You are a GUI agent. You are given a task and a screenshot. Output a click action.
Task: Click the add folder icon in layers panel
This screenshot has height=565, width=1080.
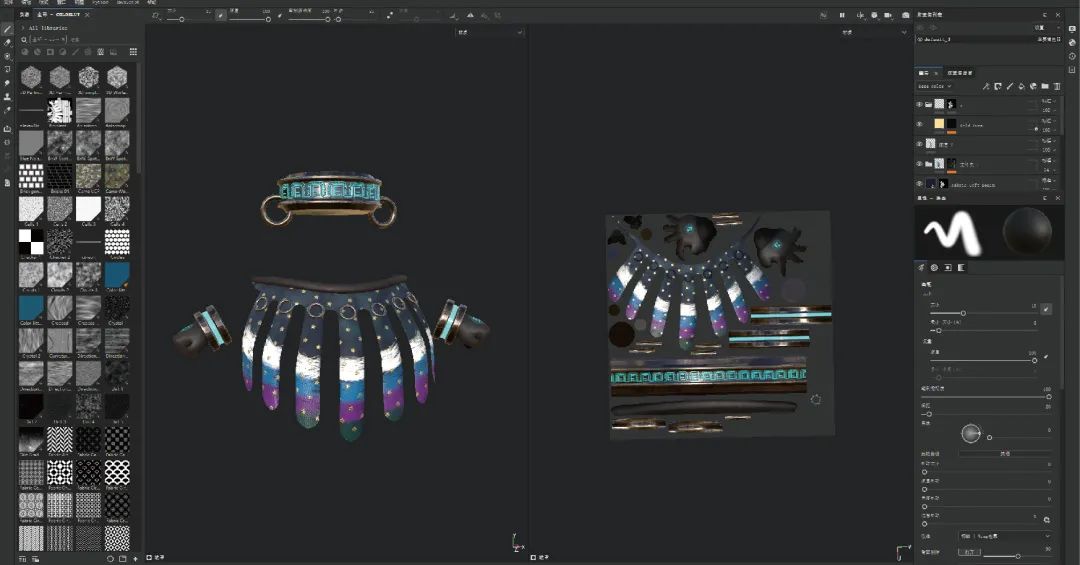tap(1045, 87)
